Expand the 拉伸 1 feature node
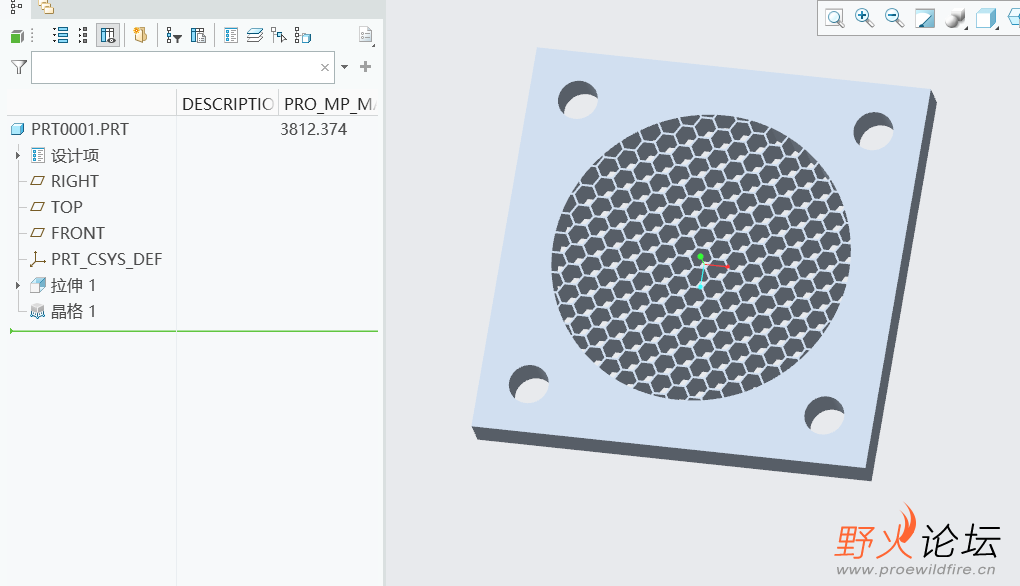This screenshot has height=586, width=1020. tap(18, 286)
